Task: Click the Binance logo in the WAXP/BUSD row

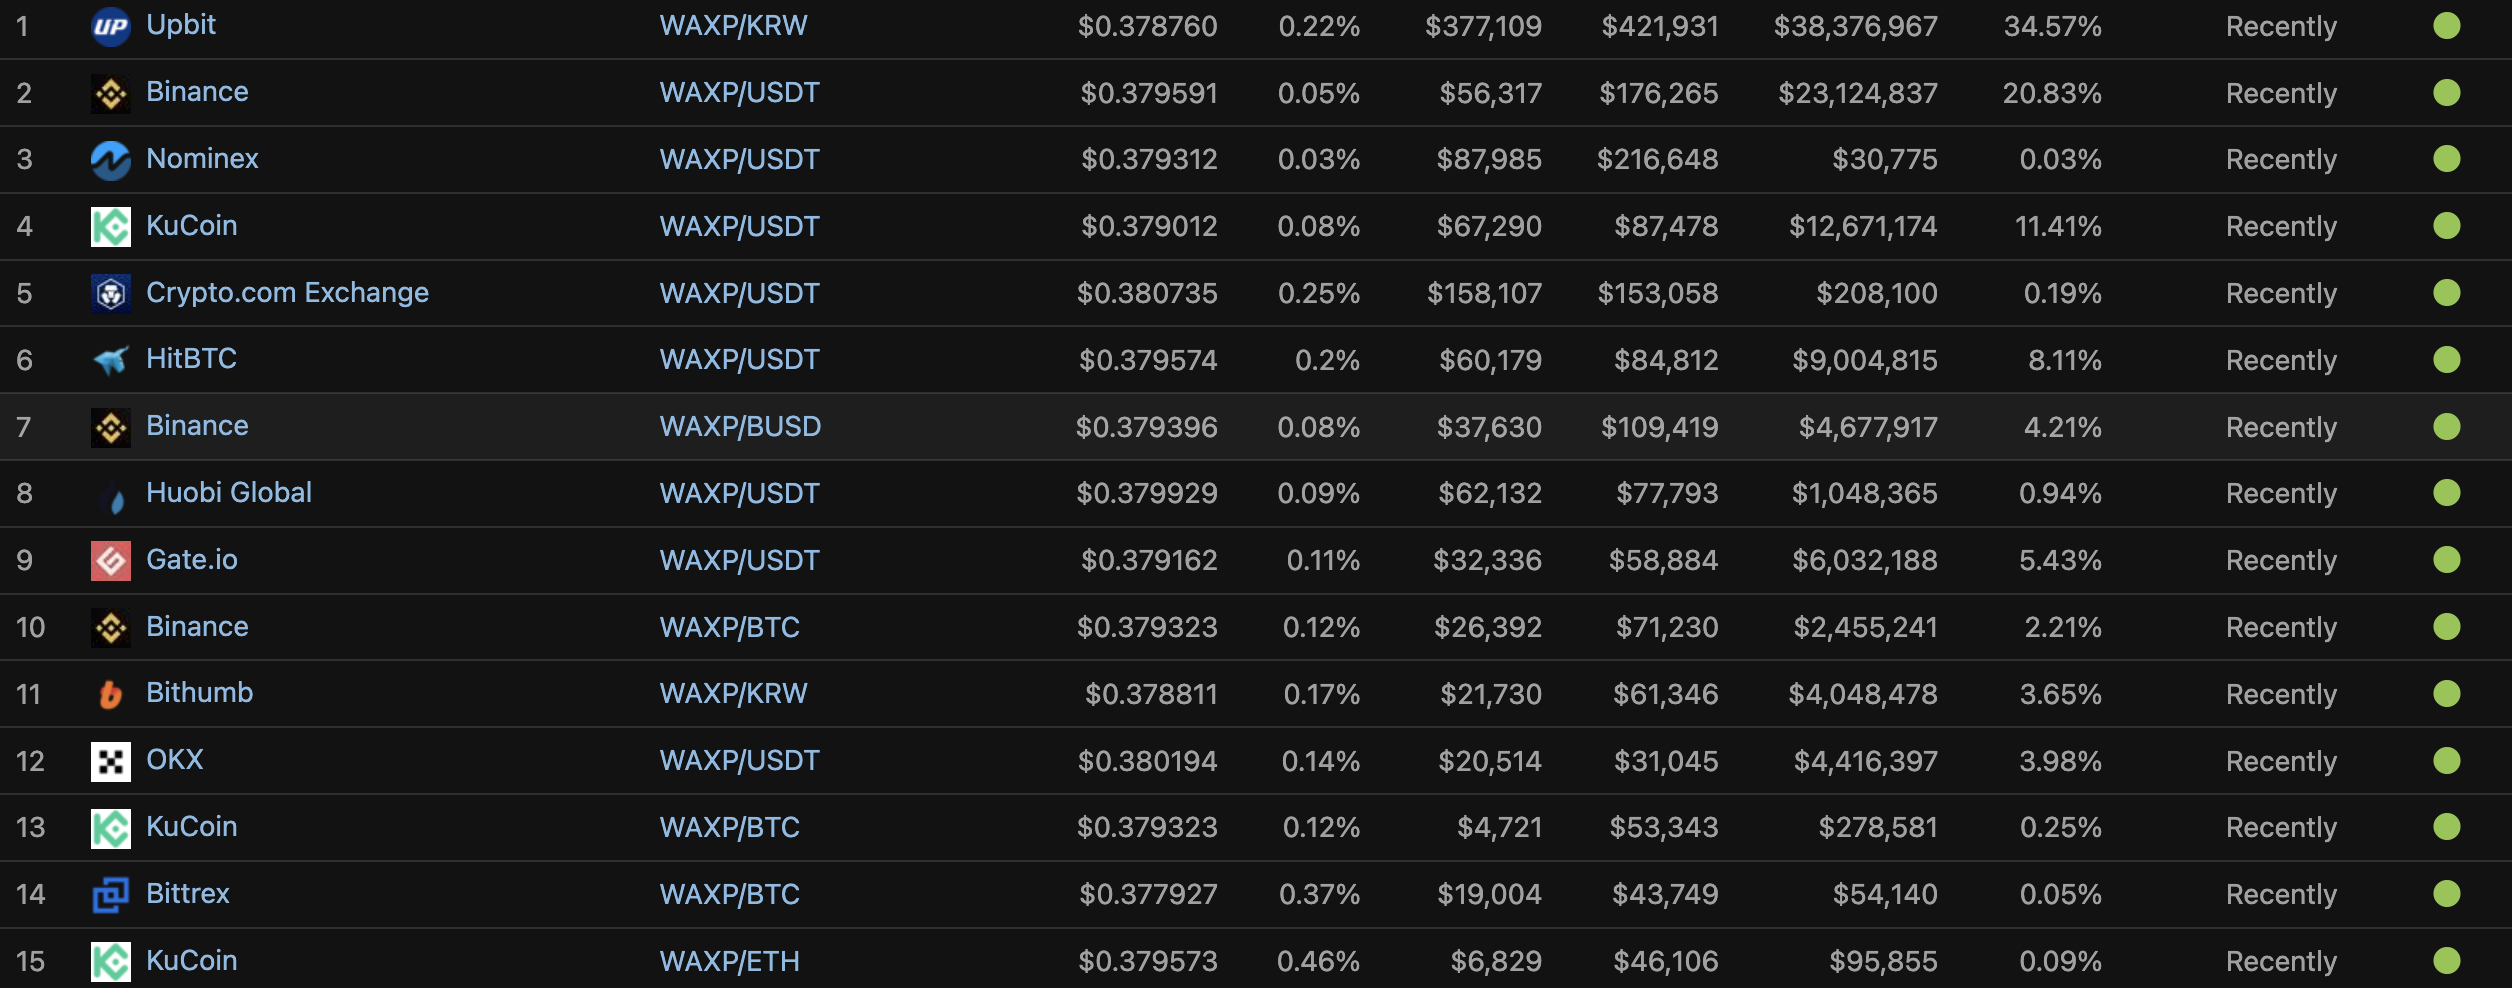Action: point(111,427)
